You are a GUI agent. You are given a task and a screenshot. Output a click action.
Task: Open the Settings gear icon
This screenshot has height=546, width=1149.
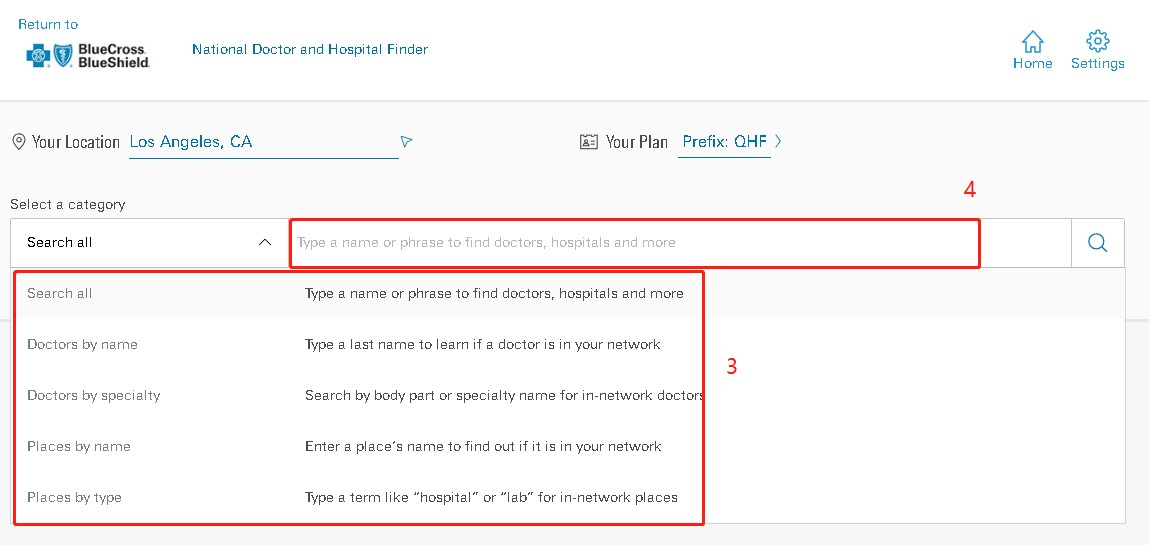(1097, 41)
